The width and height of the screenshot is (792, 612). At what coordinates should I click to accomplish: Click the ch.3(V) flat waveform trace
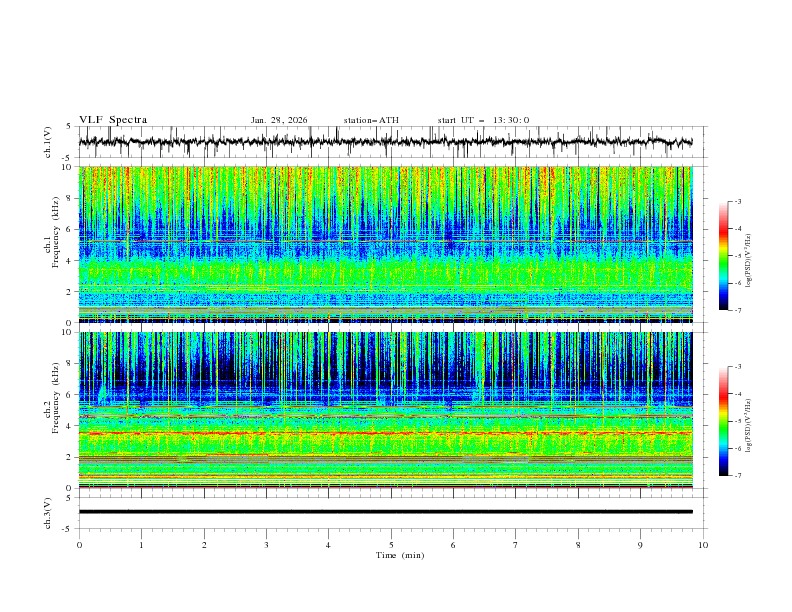pyautogui.click(x=386, y=512)
